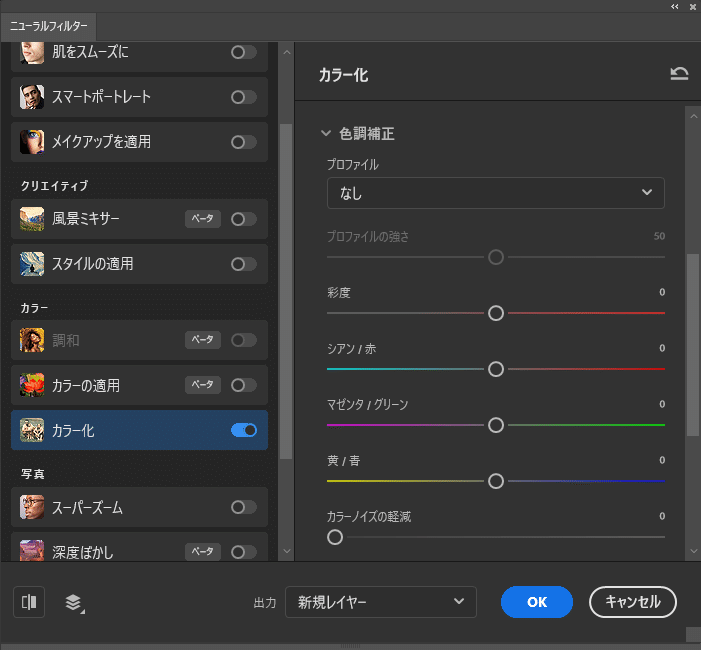Switch on スタイルの適用 filter

tap(244, 264)
